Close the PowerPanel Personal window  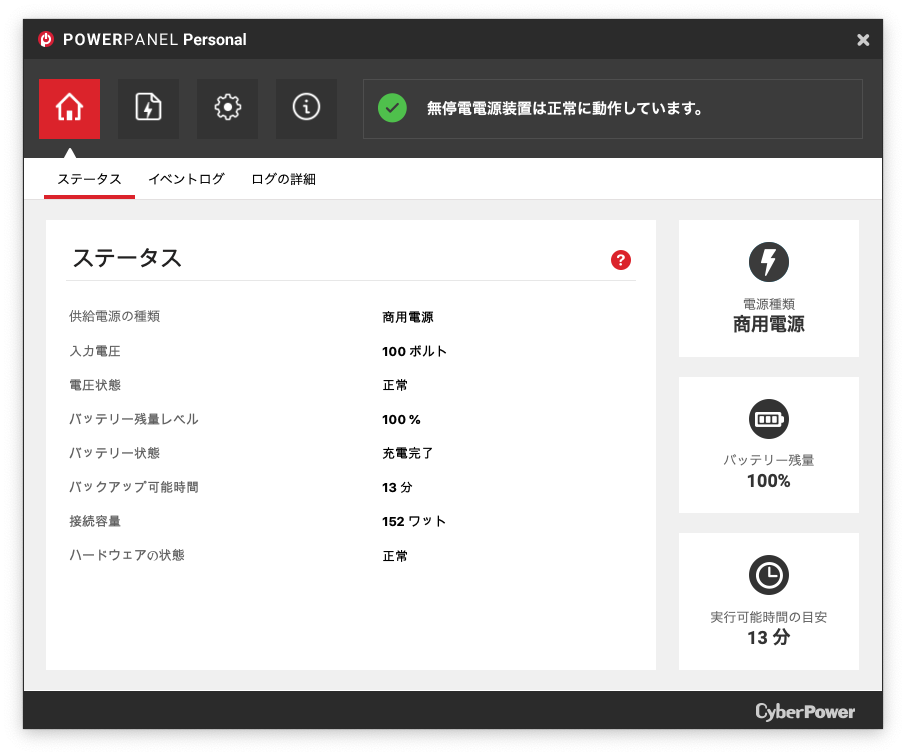click(863, 40)
